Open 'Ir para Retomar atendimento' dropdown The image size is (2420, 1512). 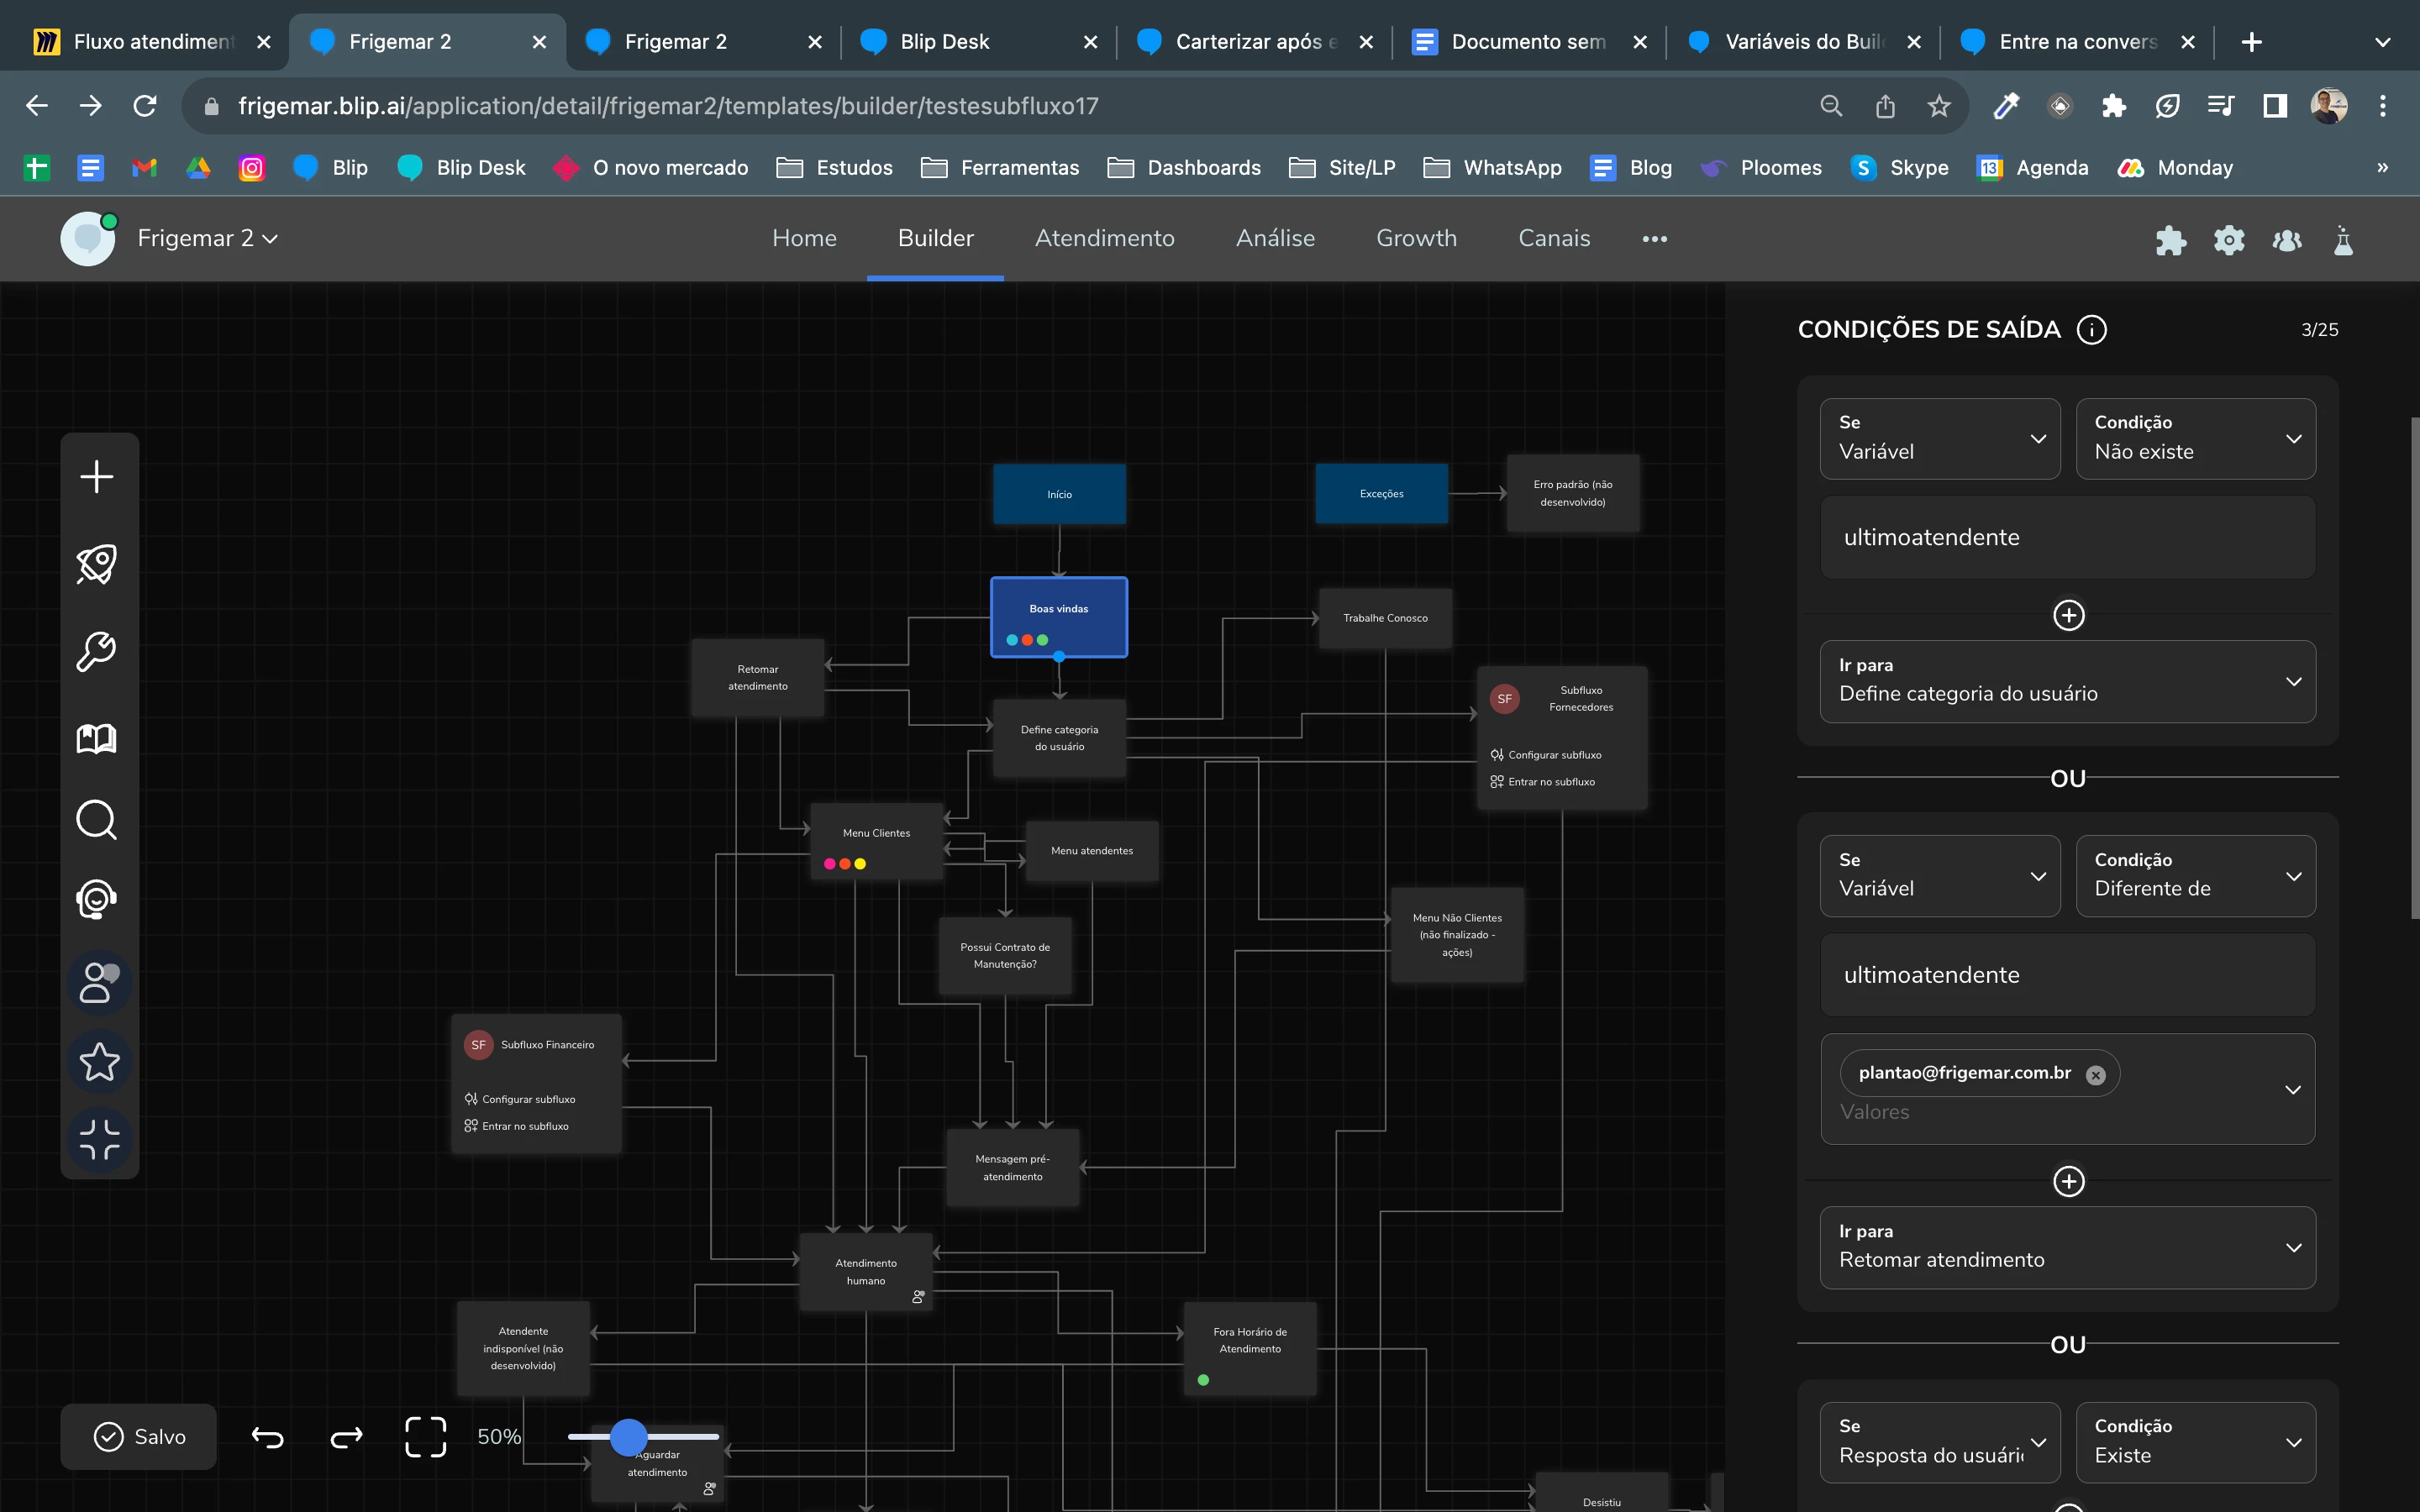coord(2067,1247)
